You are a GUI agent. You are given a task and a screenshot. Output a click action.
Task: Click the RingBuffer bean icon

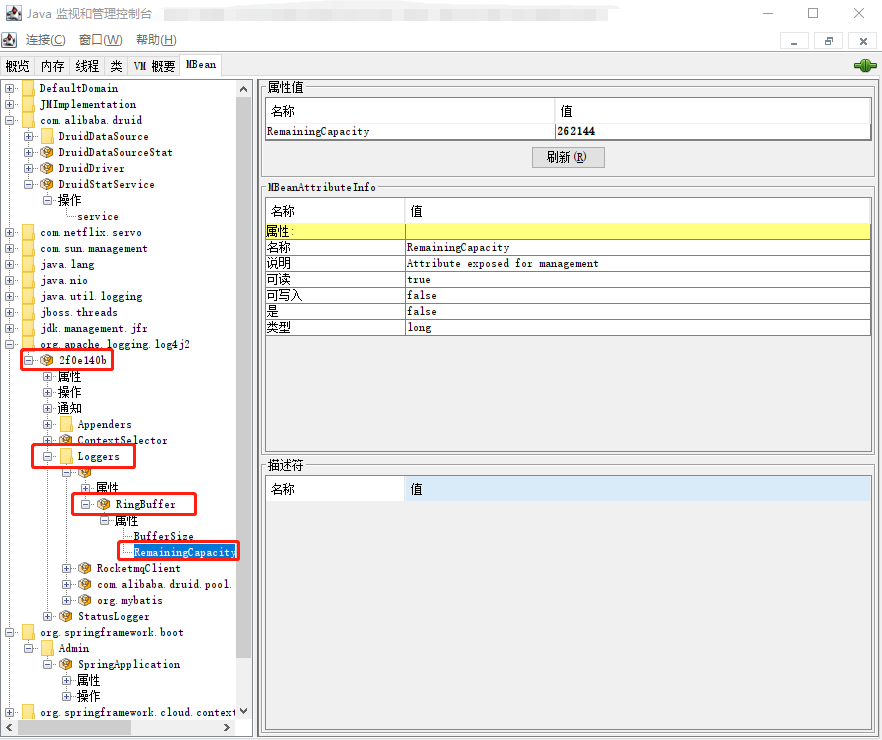tap(104, 504)
